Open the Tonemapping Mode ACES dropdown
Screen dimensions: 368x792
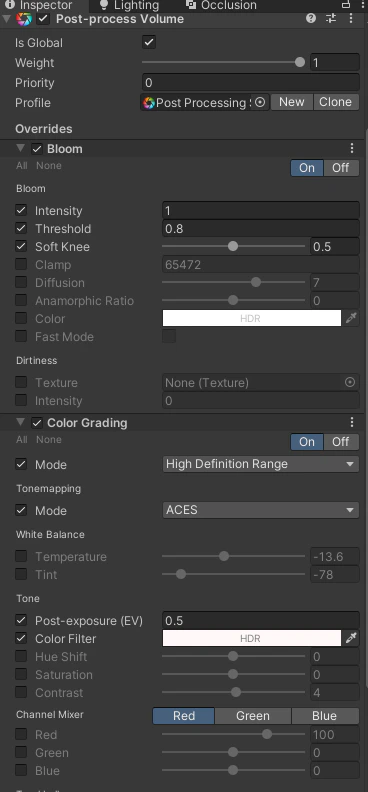[260, 510]
